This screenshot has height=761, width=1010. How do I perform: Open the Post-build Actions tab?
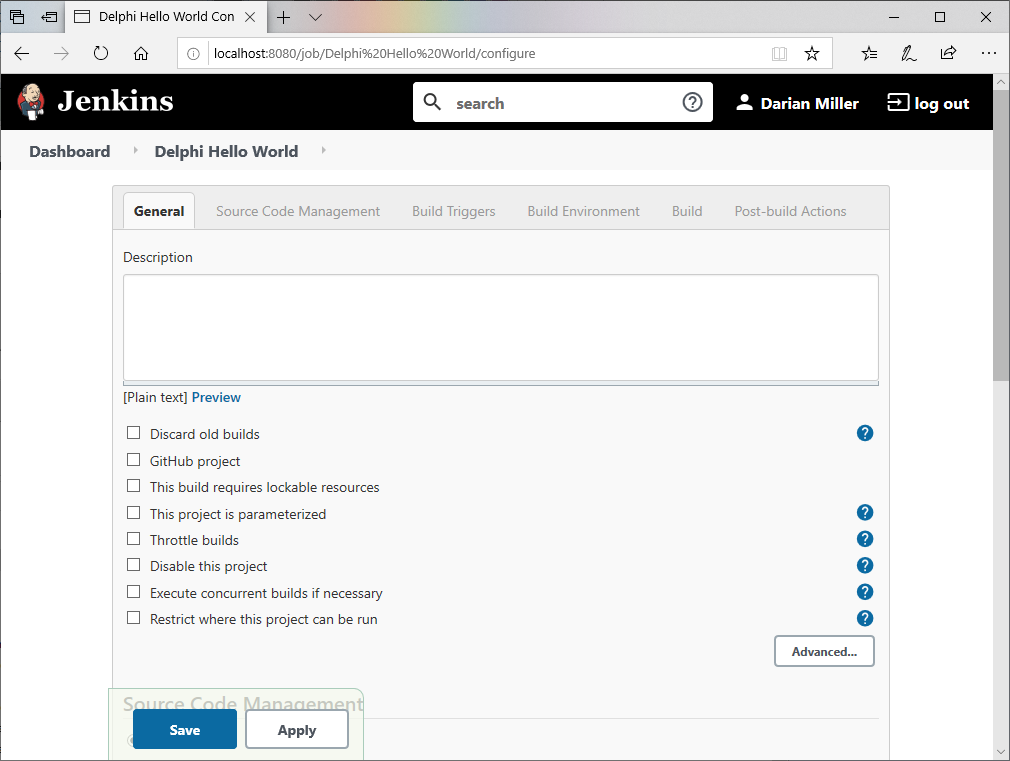[x=789, y=211]
